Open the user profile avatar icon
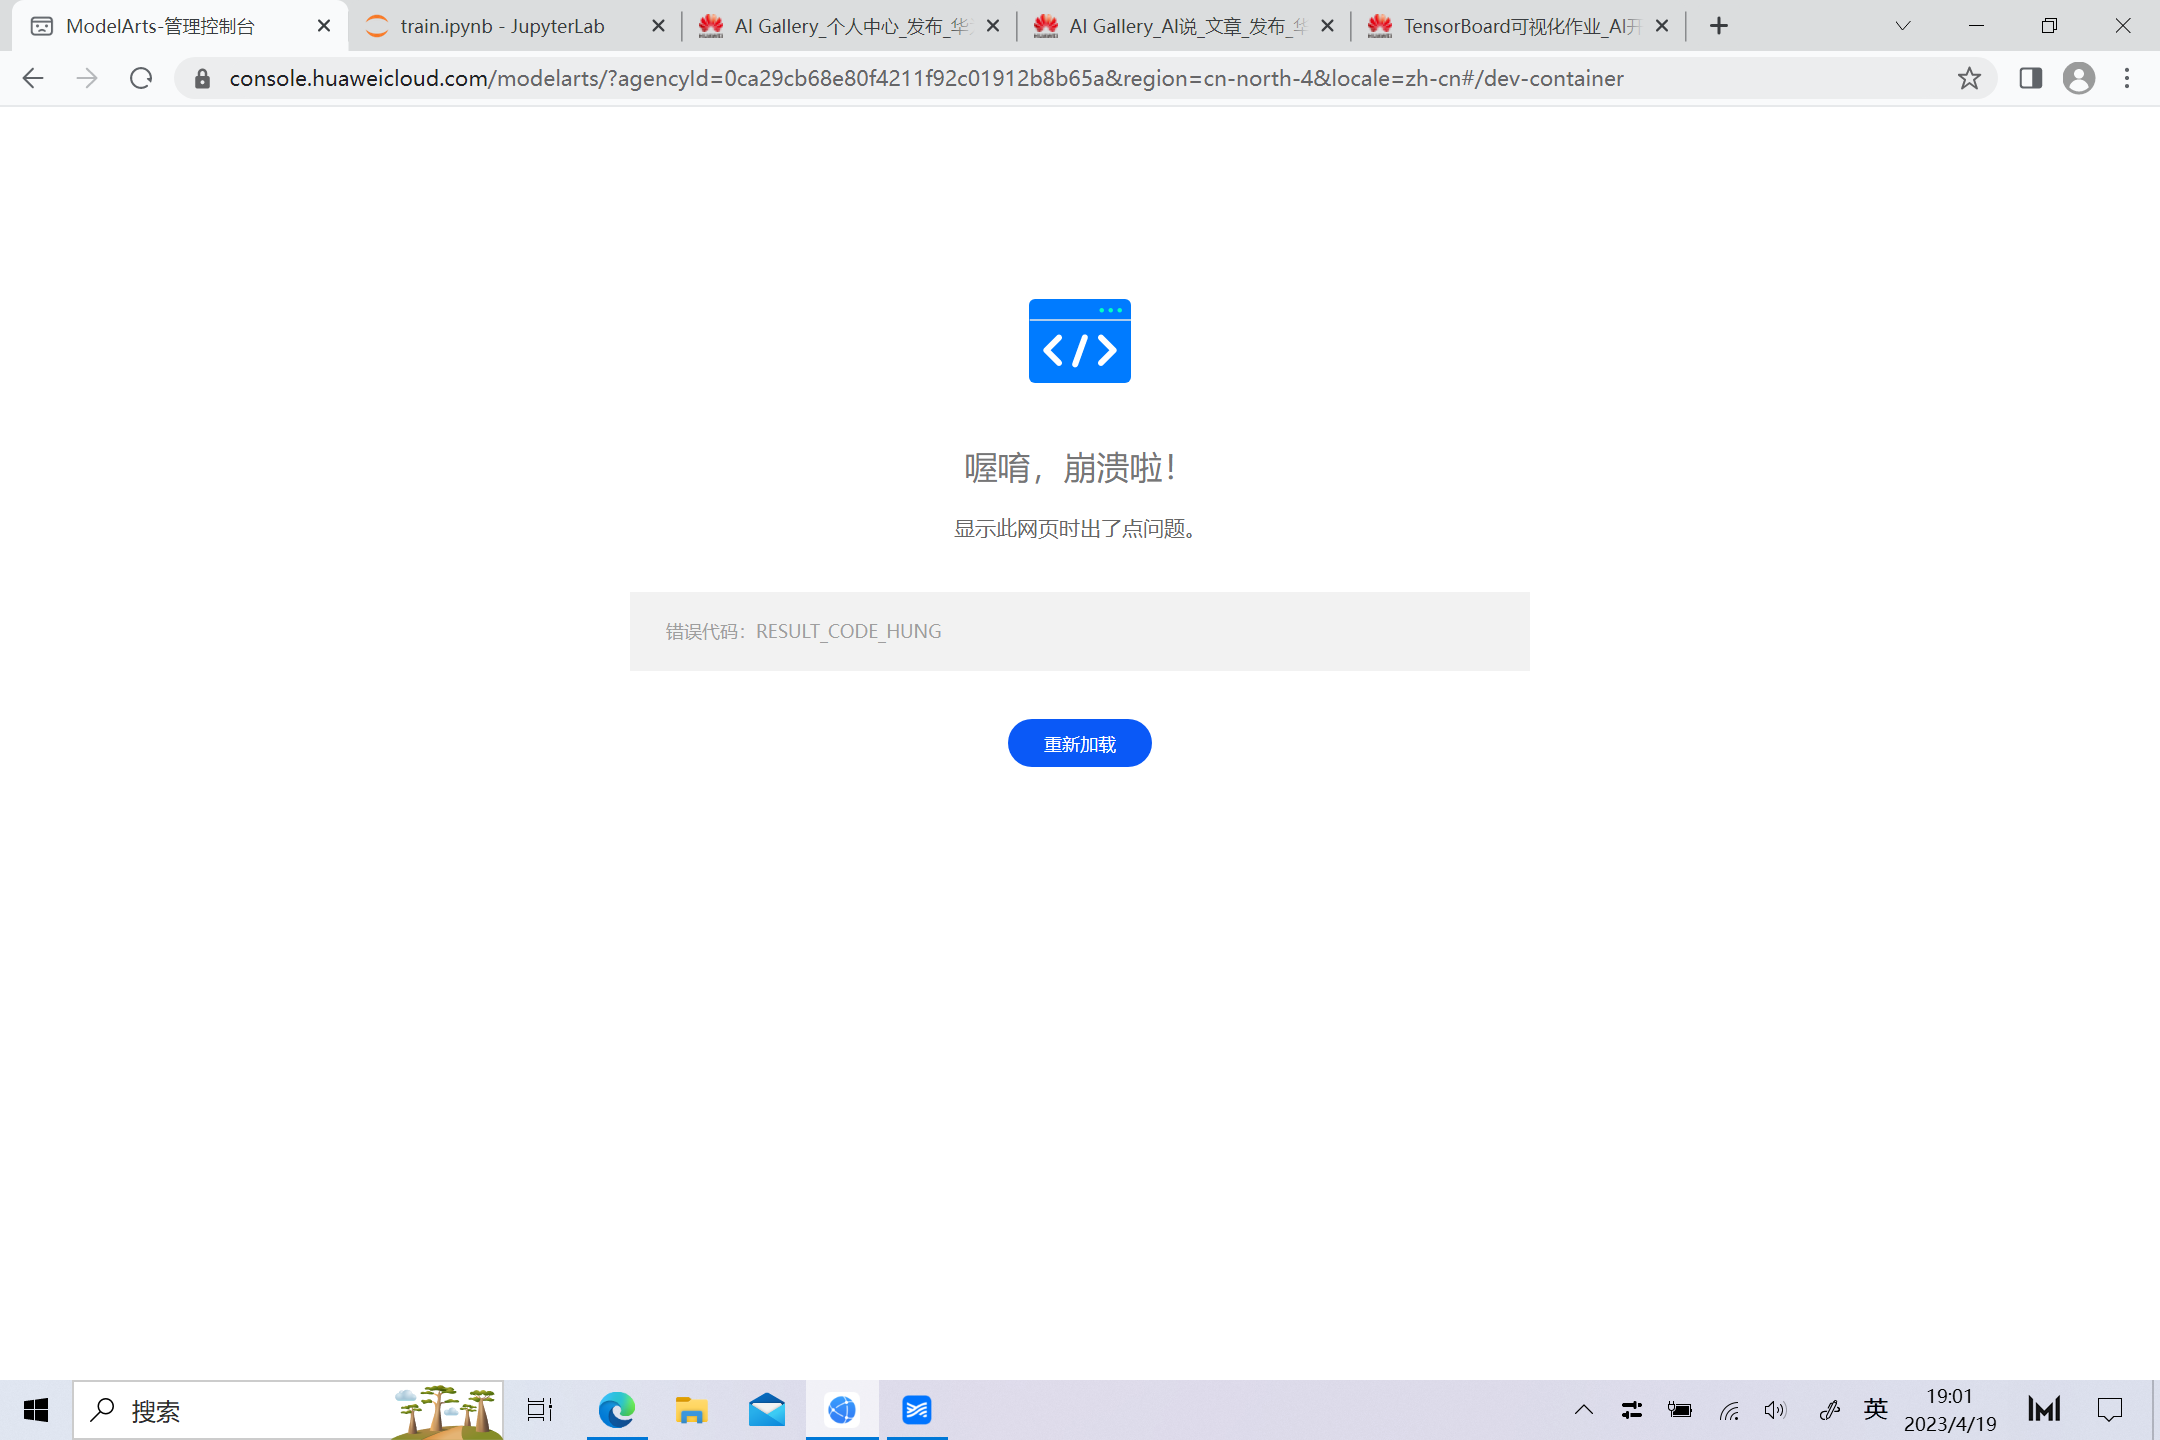This screenshot has height=1440, width=2160. [2078, 78]
